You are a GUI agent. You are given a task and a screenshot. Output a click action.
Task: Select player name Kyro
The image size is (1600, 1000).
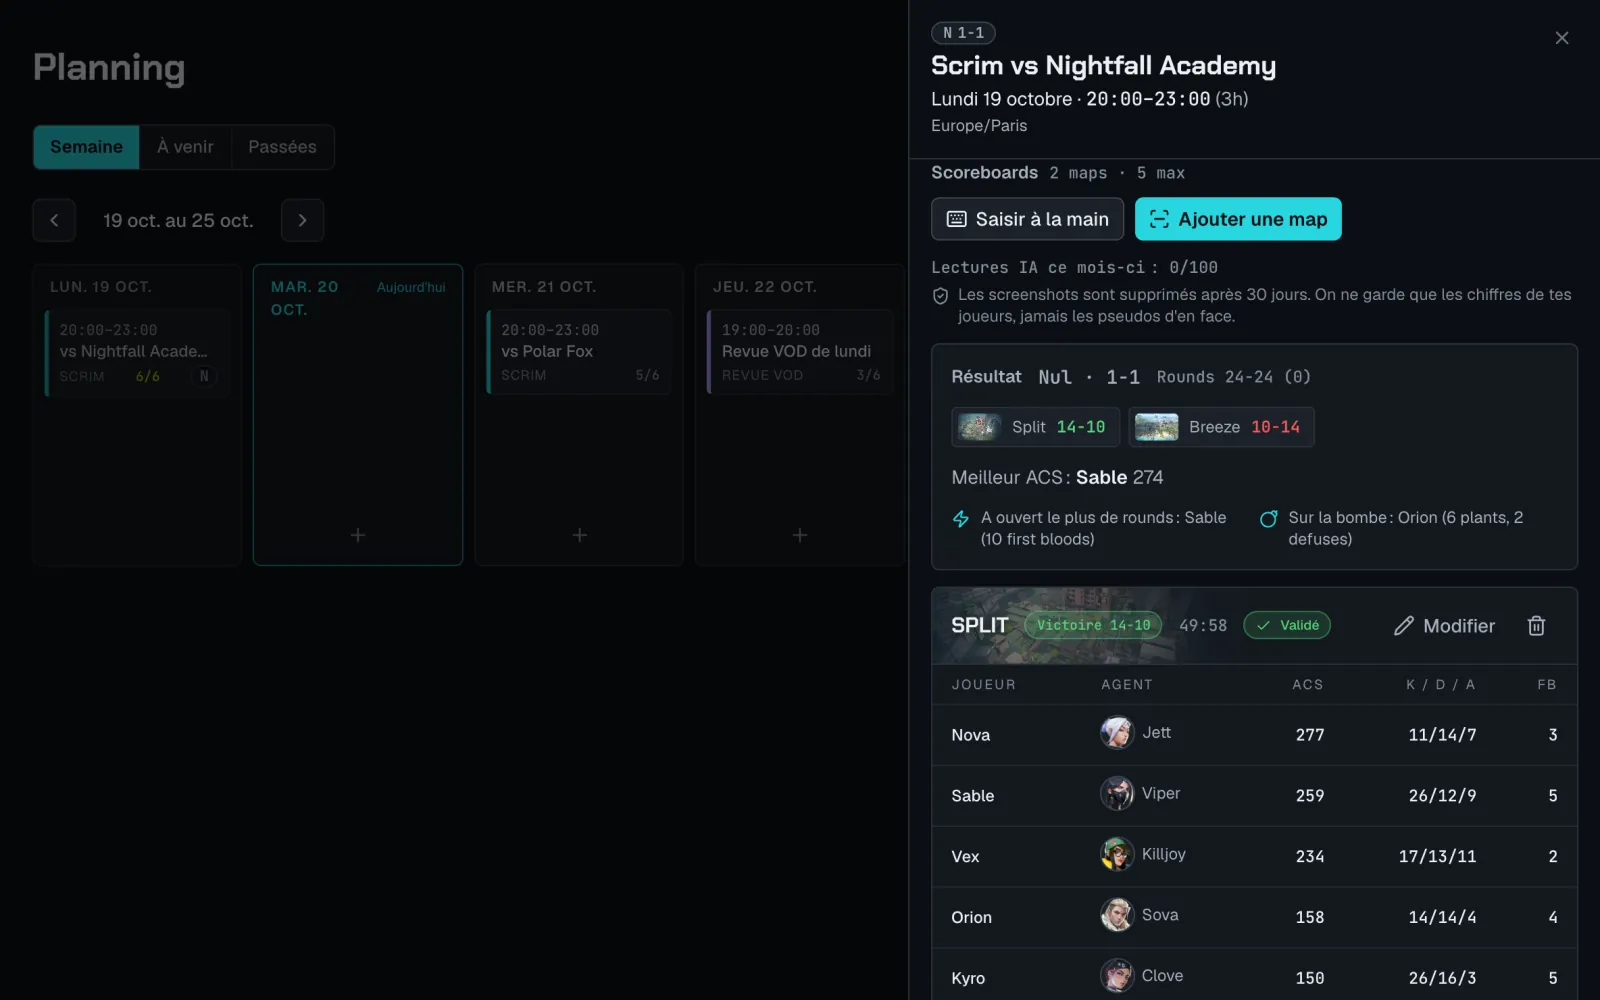point(968,979)
